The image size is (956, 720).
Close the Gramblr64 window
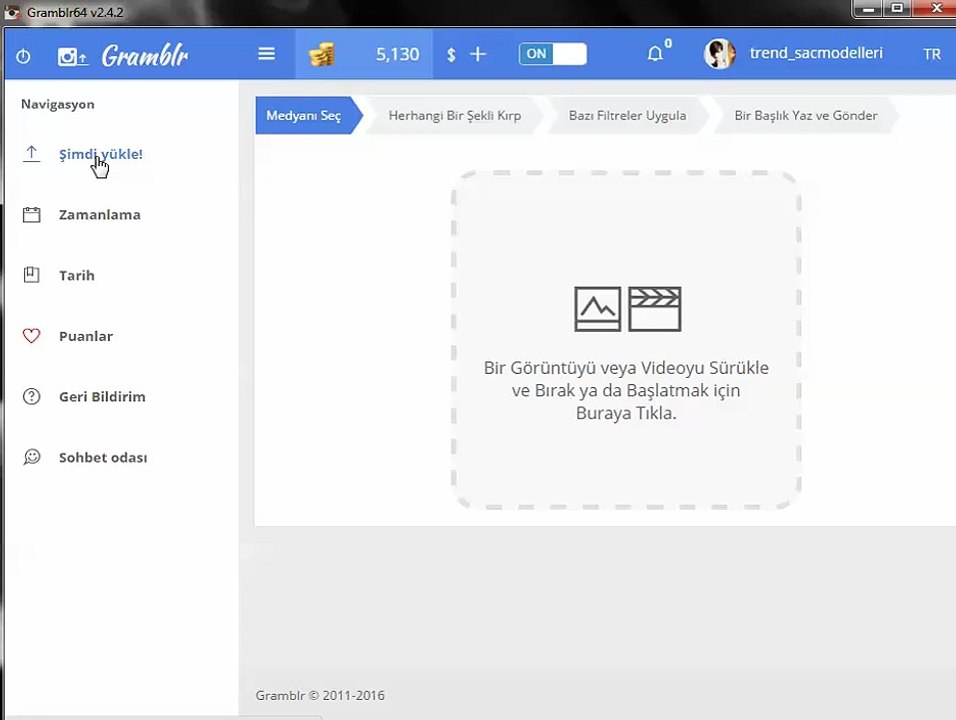pyautogui.click(x=934, y=9)
